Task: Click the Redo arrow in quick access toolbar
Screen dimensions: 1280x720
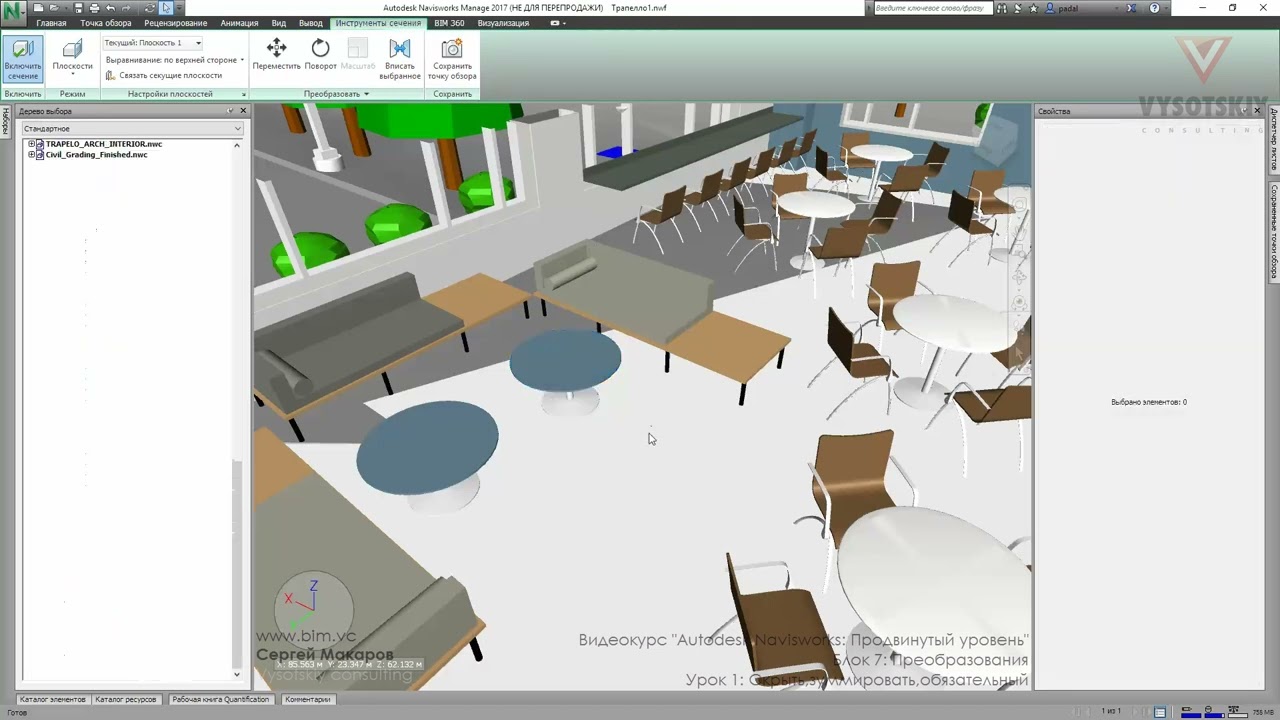Action: tap(126, 8)
